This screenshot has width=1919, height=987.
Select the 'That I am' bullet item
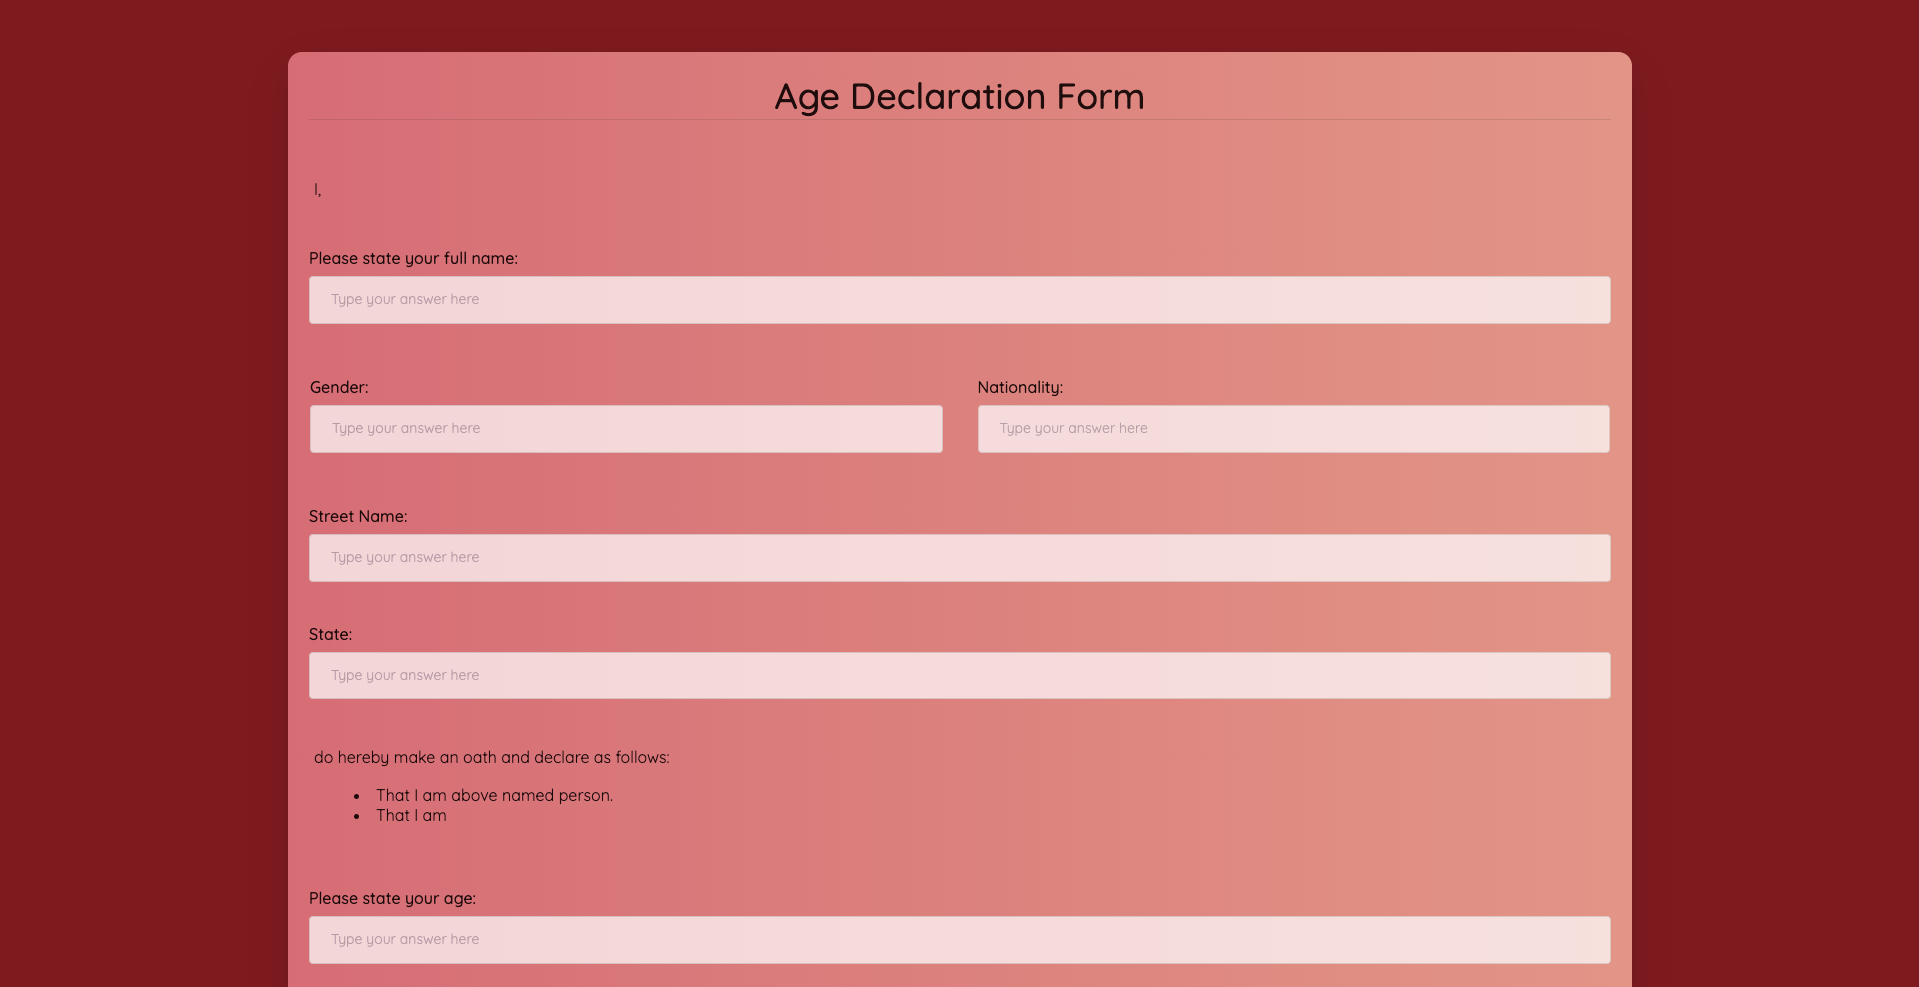(x=411, y=815)
